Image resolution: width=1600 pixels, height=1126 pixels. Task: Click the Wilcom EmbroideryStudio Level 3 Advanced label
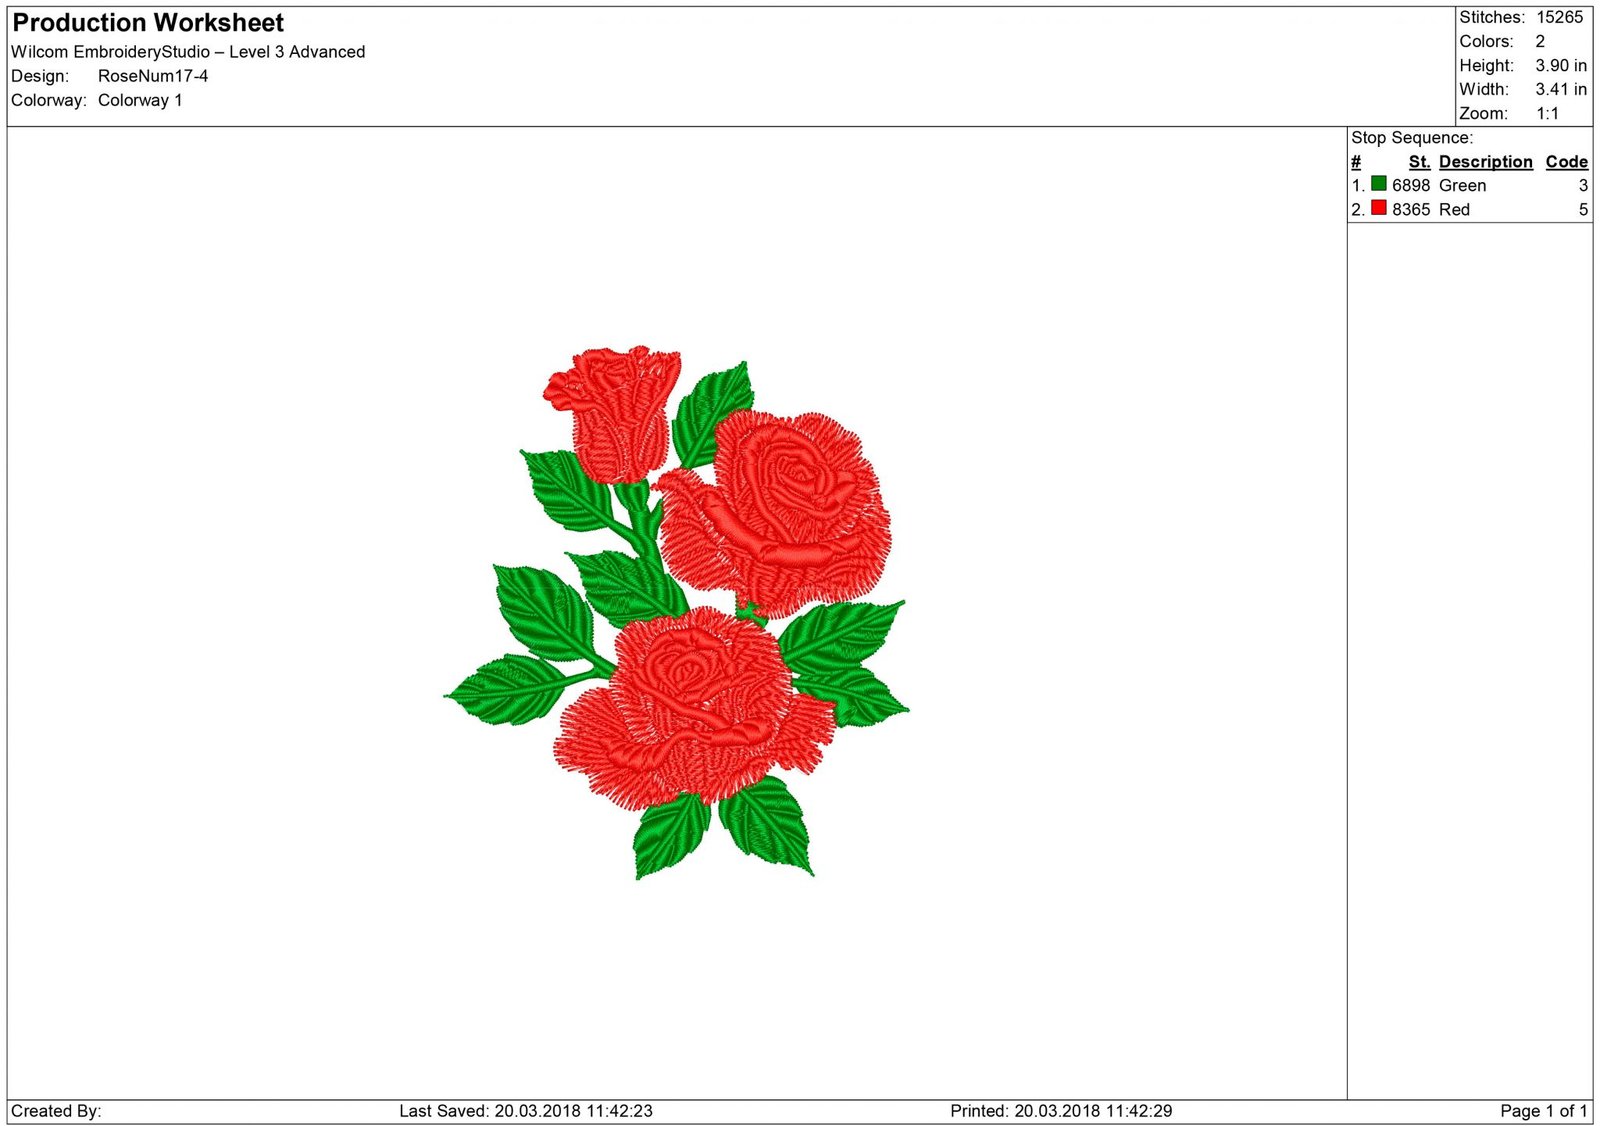pyautogui.click(x=188, y=51)
